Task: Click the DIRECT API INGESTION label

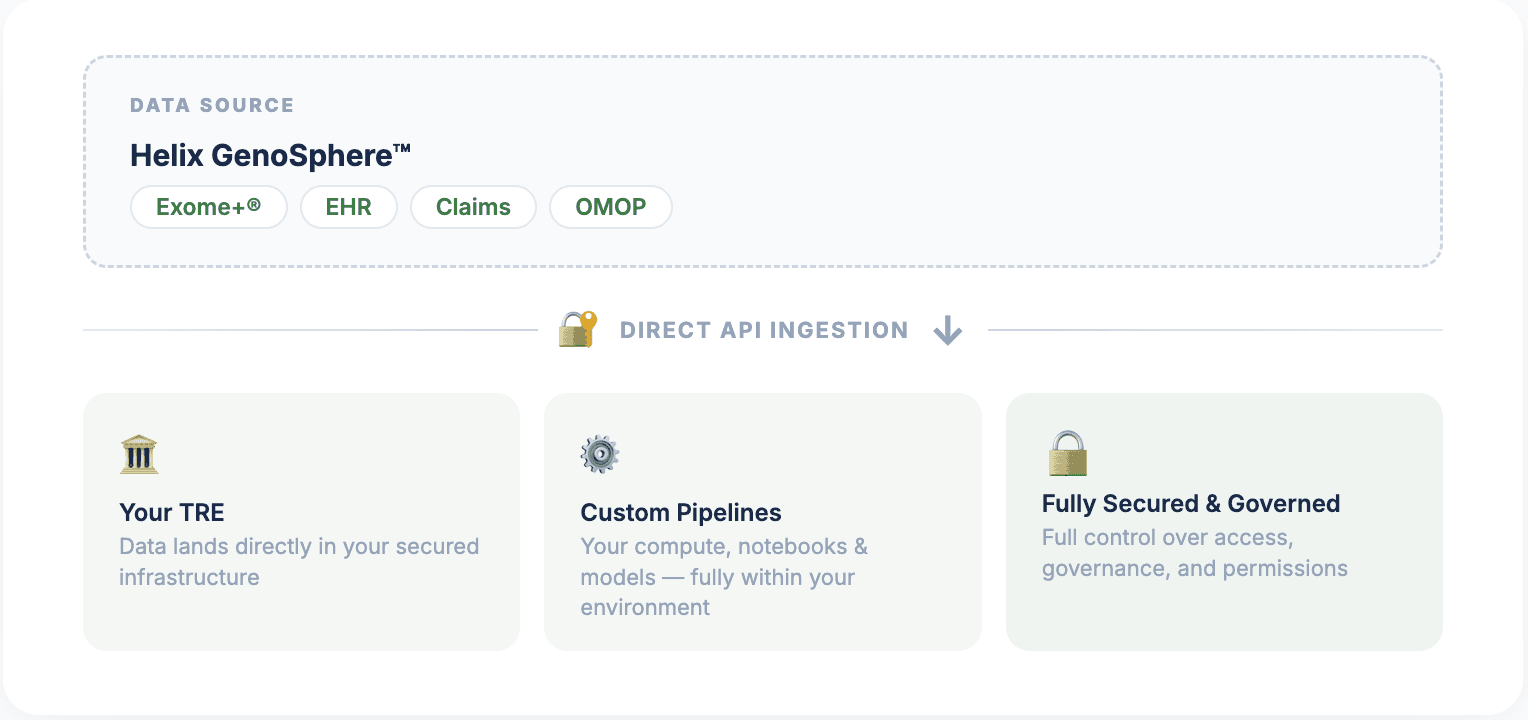Action: (x=764, y=331)
